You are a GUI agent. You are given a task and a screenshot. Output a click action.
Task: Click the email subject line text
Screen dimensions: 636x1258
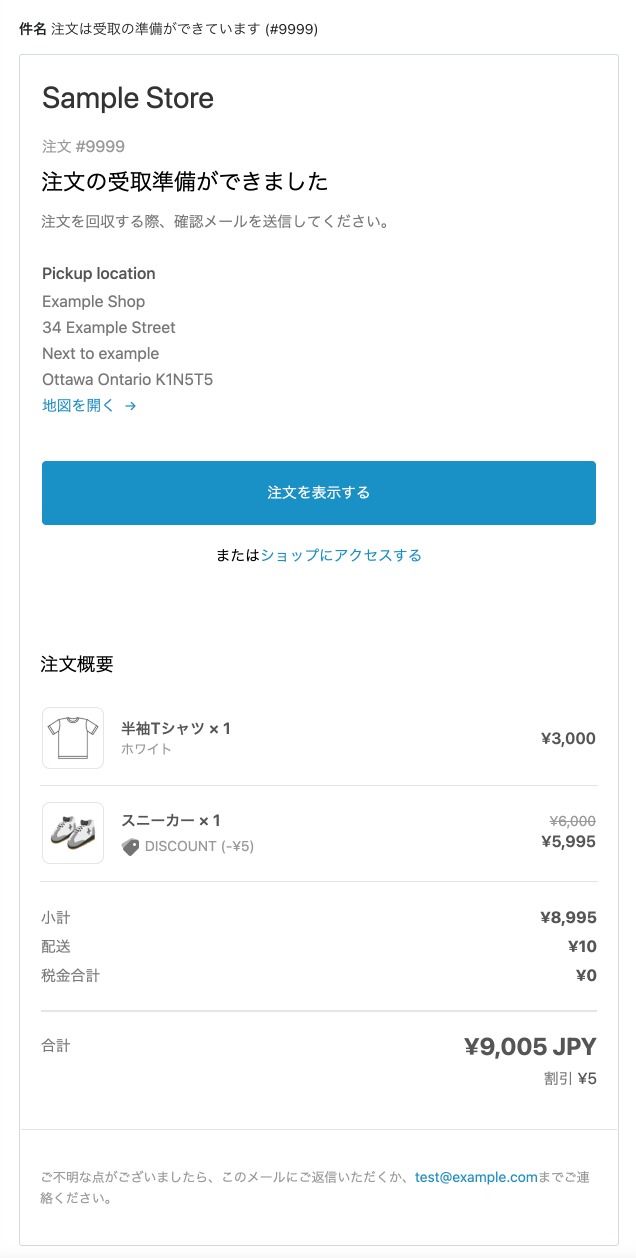(x=184, y=29)
